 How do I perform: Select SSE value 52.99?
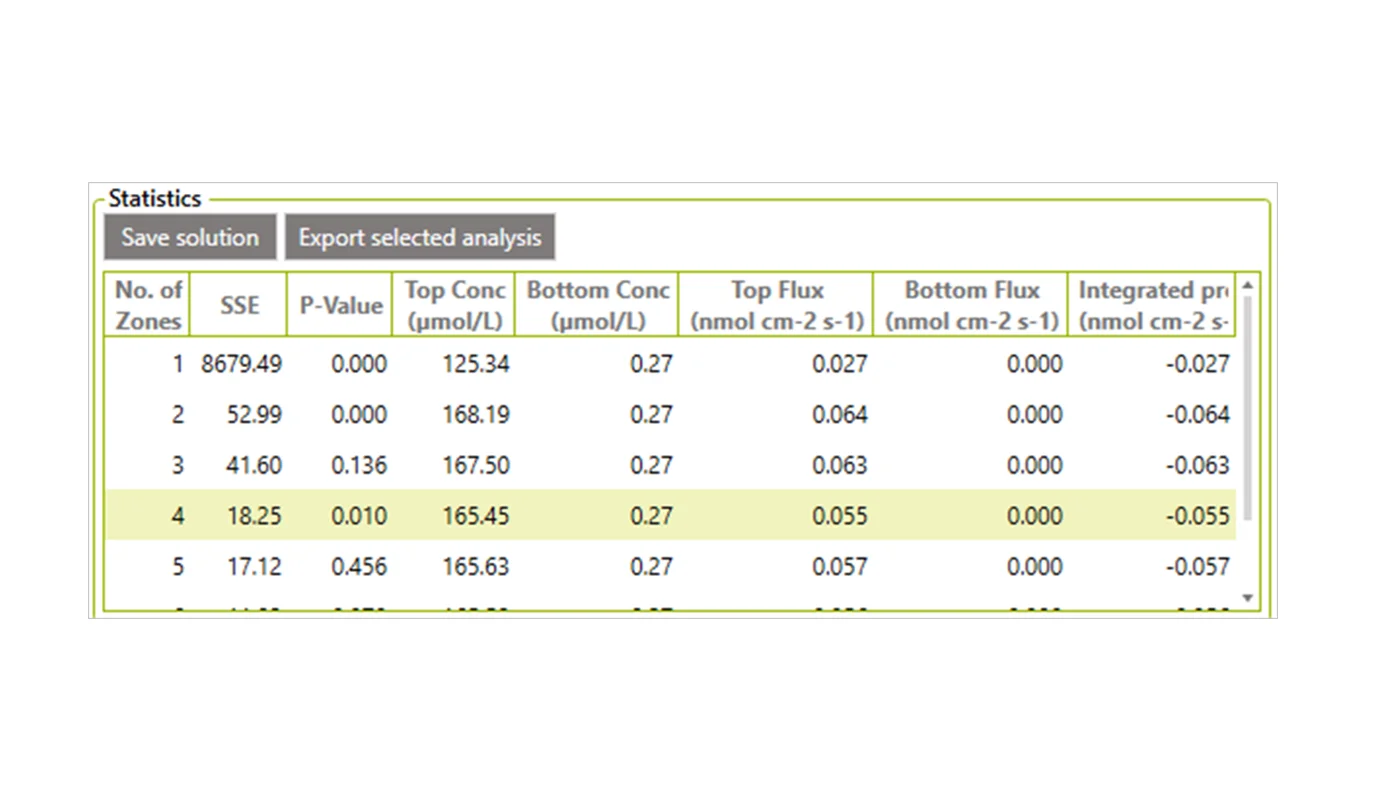click(254, 414)
